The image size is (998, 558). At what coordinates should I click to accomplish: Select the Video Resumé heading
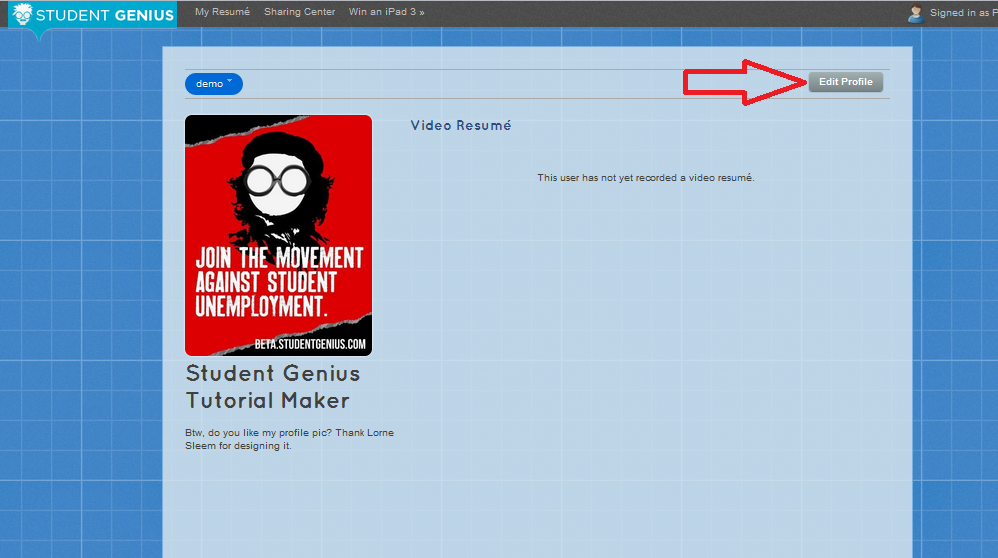click(461, 125)
